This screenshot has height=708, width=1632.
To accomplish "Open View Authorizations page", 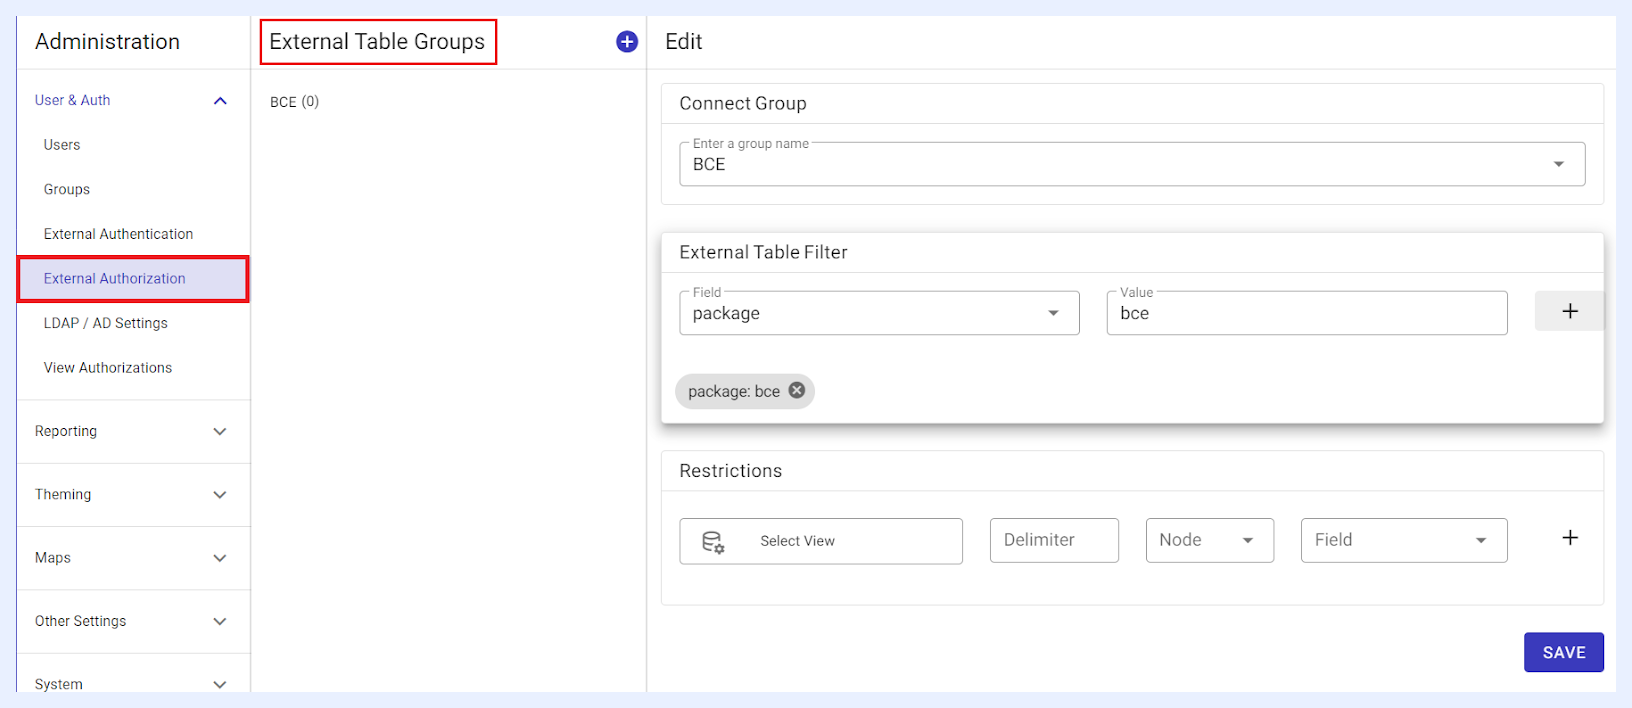I will 108,368.
